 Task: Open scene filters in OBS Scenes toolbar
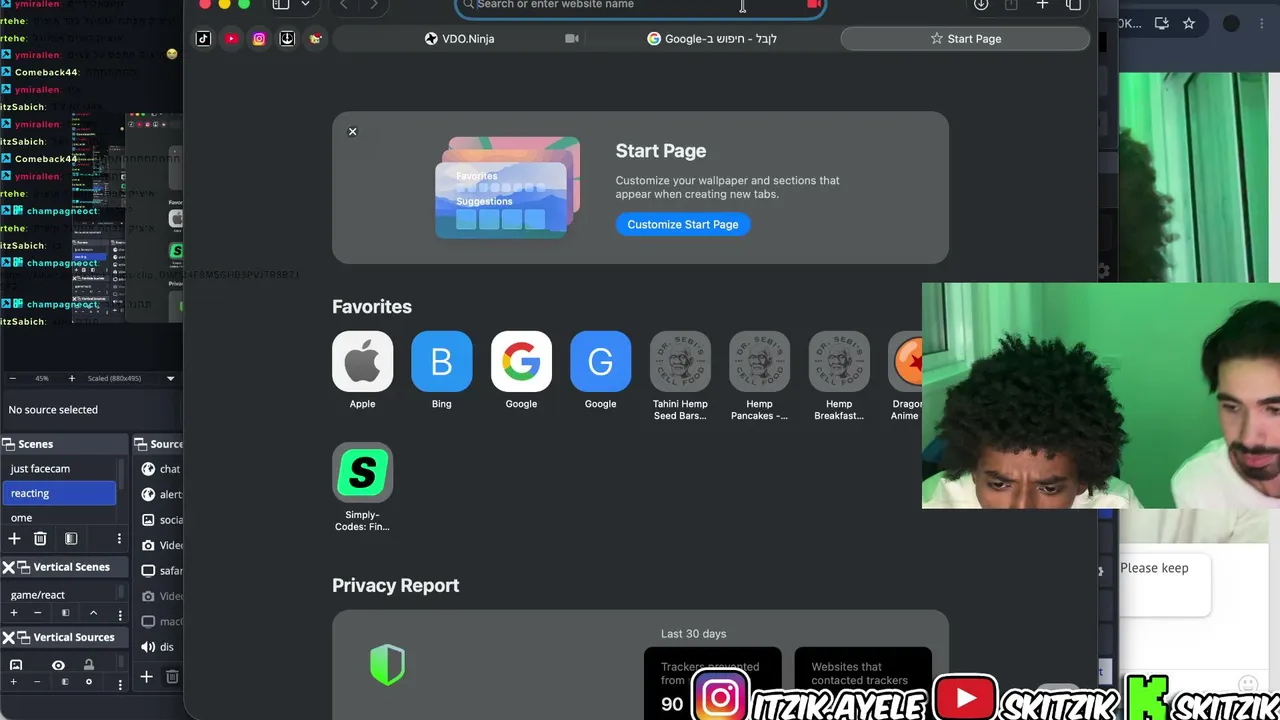(71, 539)
